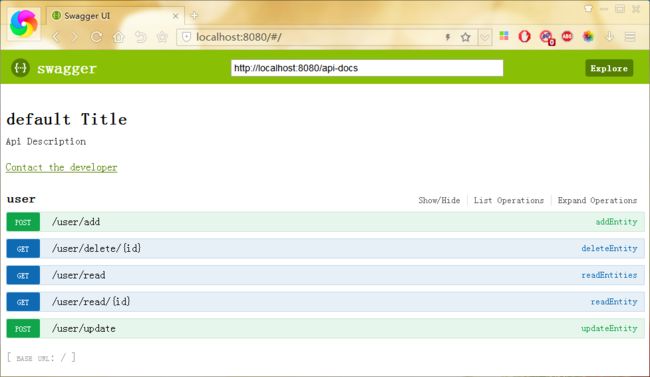650x377 pixels.
Task: Click addEntity operation link
Action: 616,222
